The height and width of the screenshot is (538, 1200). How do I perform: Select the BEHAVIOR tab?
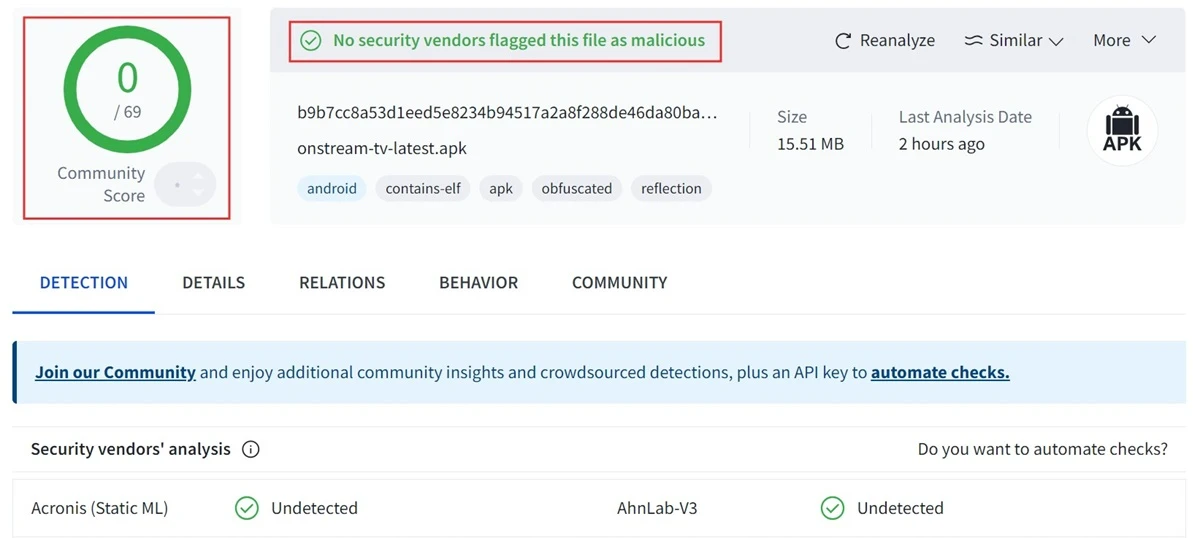(478, 283)
